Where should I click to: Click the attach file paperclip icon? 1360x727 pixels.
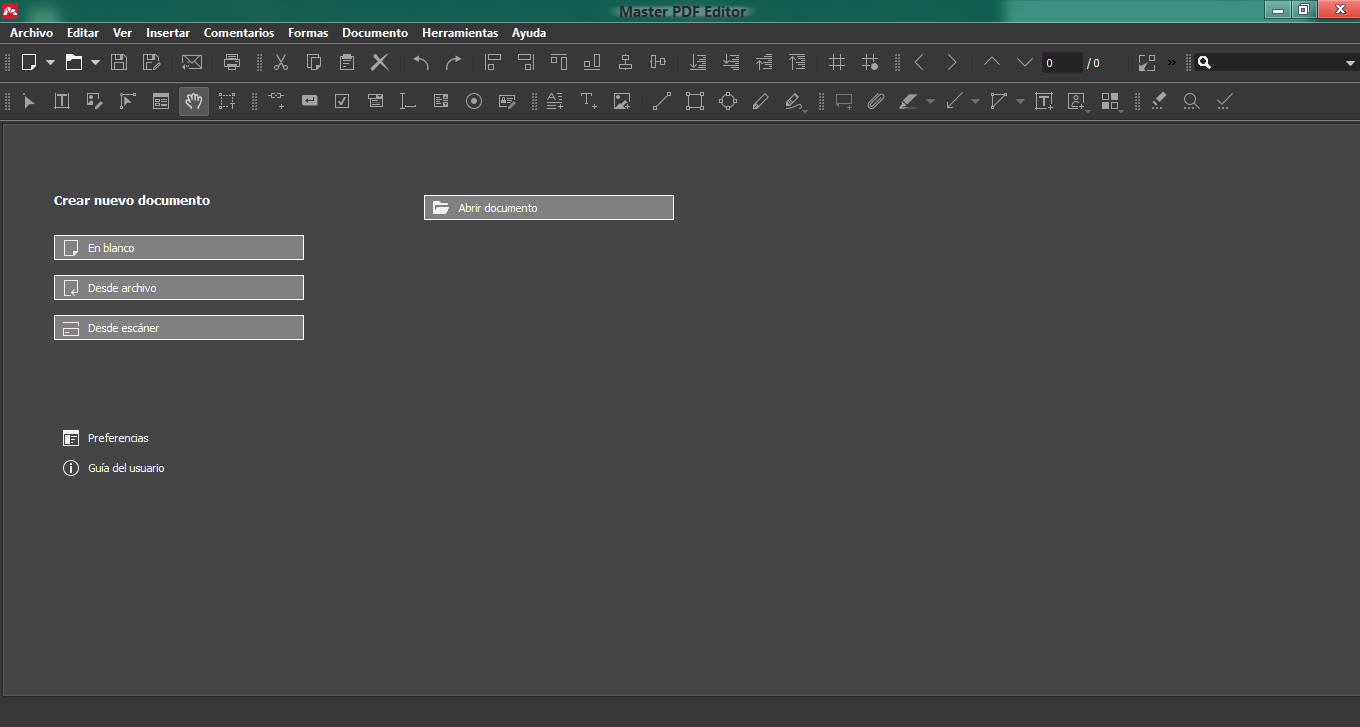pyautogui.click(x=876, y=101)
